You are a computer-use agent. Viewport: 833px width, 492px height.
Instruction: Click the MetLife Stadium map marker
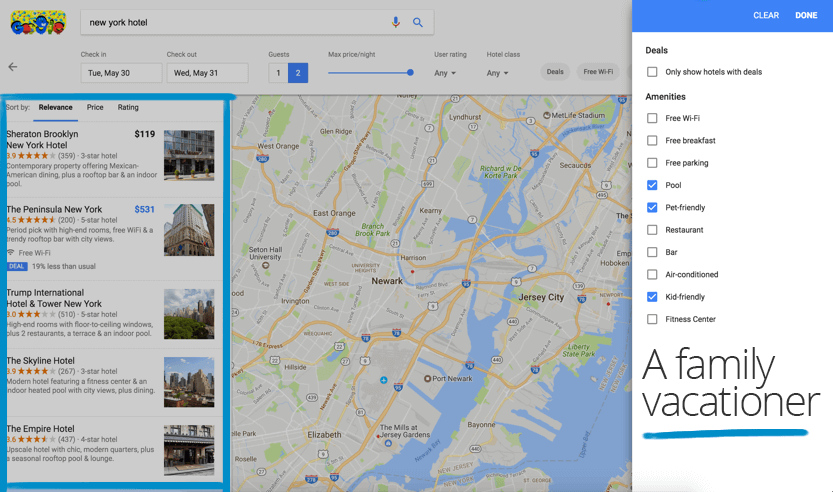[547, 115]
